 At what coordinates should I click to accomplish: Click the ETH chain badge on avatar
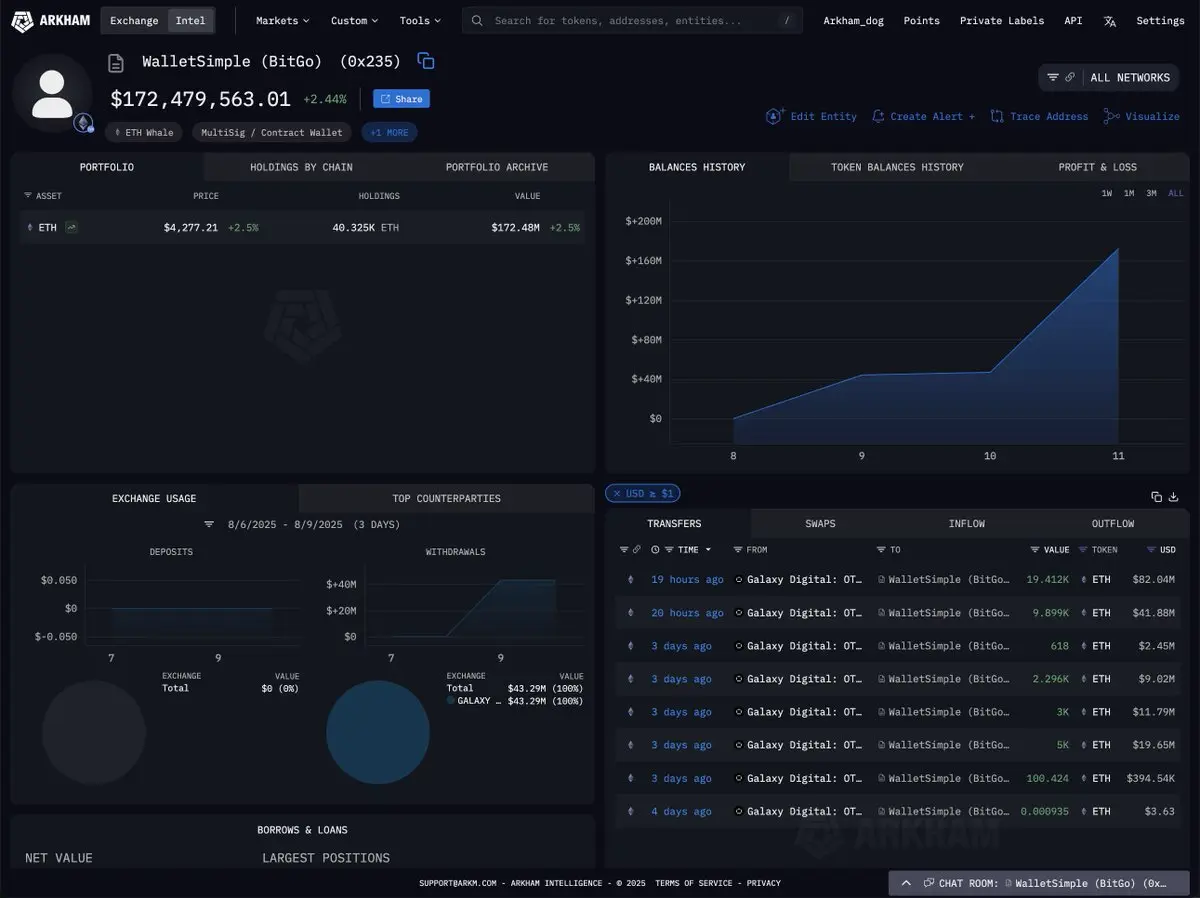(83, 122)
